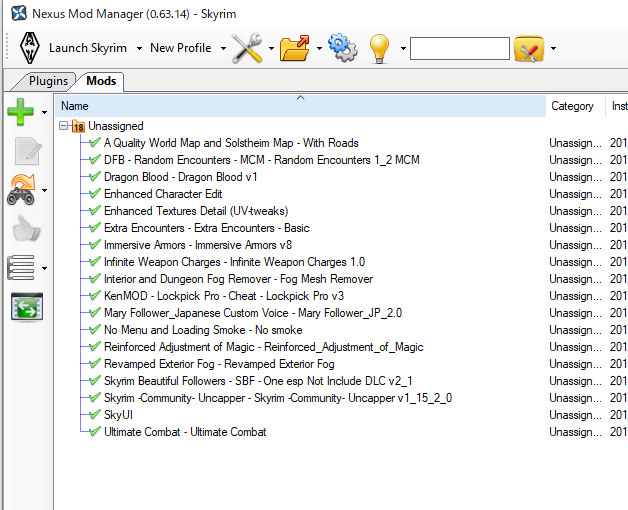Collapse the Unassigned category tree node
628x510 pixels.
[x=64, y=126]
